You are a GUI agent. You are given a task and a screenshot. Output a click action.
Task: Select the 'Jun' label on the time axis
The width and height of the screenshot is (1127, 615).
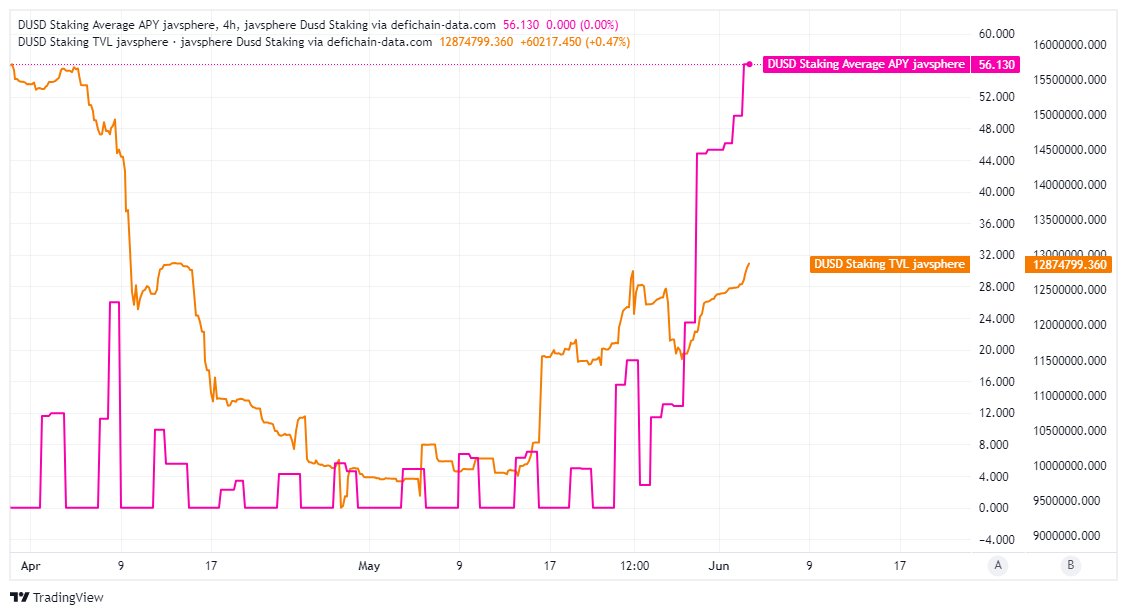[717, 565]
